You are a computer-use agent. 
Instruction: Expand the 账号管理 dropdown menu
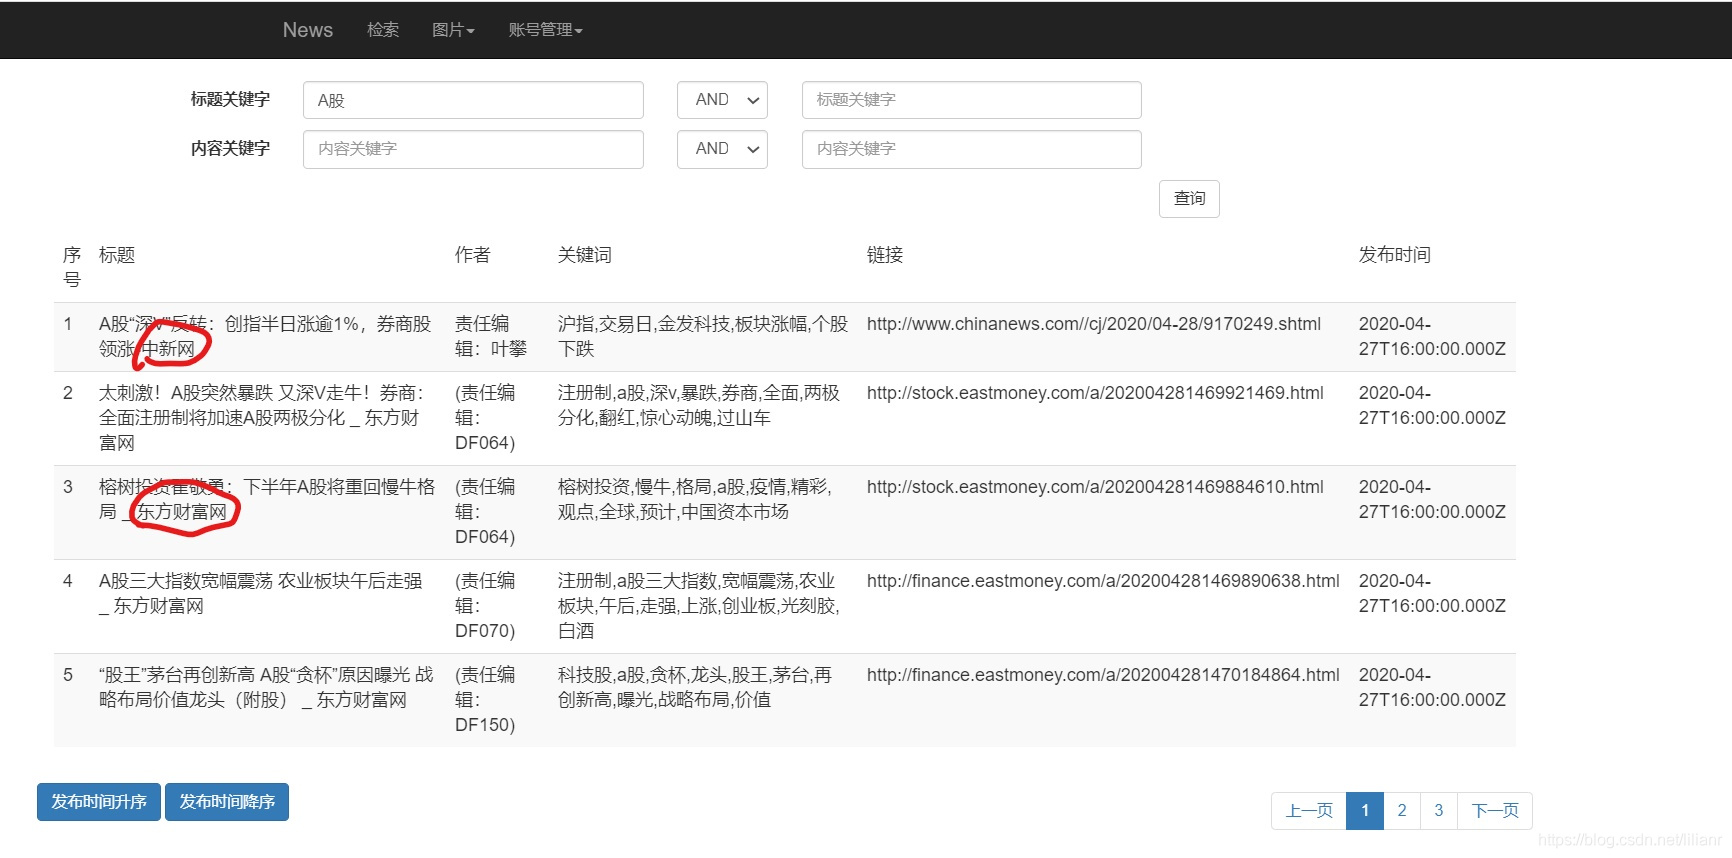545,30
